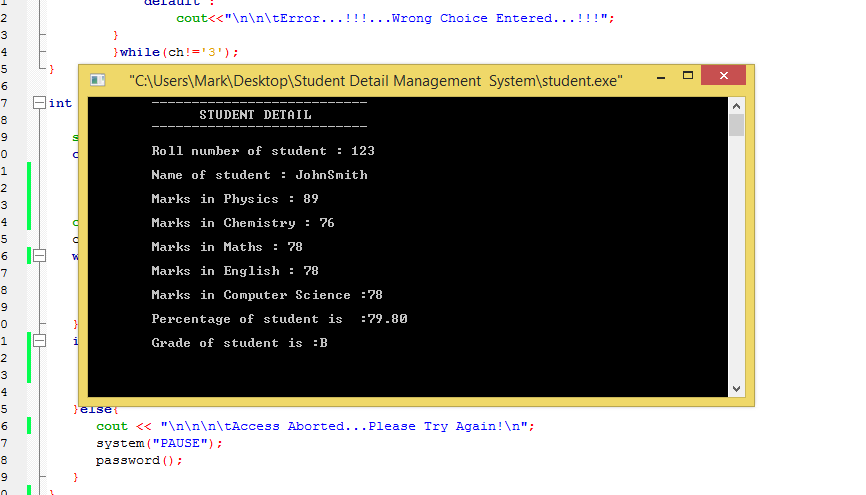Click the 'Wrong Choice Entered' cout line in editor

395,18
